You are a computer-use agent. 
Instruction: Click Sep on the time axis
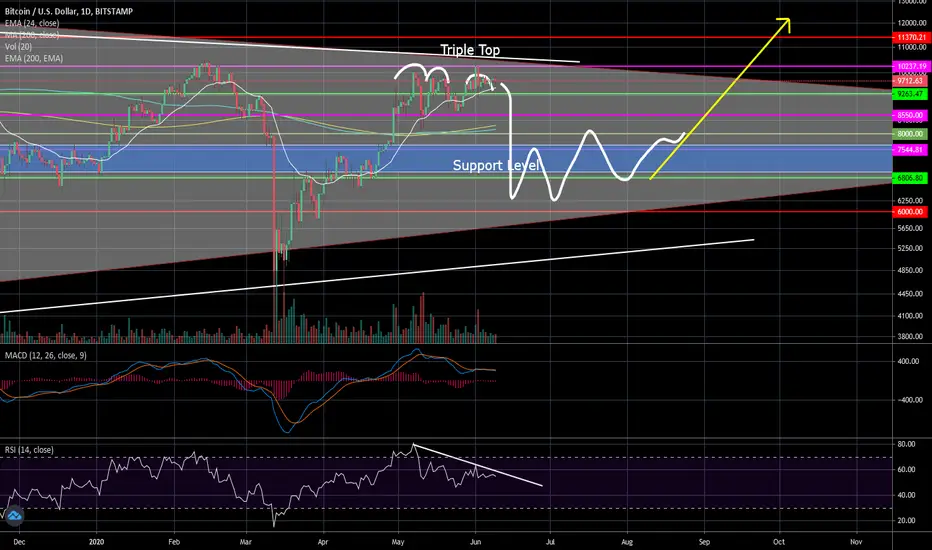(704, 542)
